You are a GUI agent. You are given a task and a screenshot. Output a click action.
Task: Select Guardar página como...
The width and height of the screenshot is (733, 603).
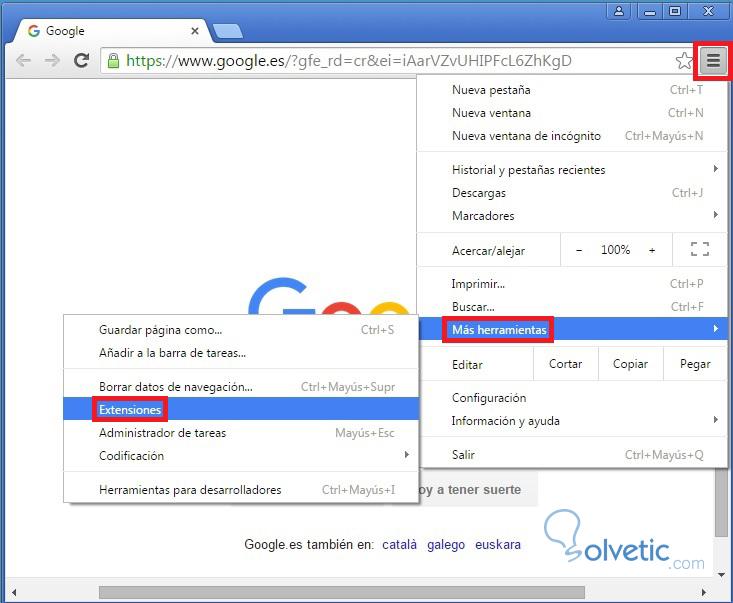click(x=241, y=330)
